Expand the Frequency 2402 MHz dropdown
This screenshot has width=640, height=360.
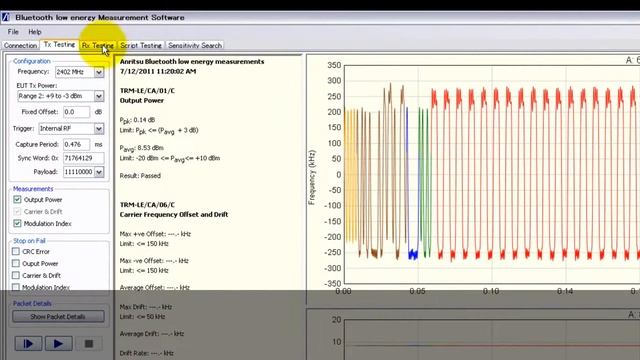pyautogui.click(x=99, y=72)
